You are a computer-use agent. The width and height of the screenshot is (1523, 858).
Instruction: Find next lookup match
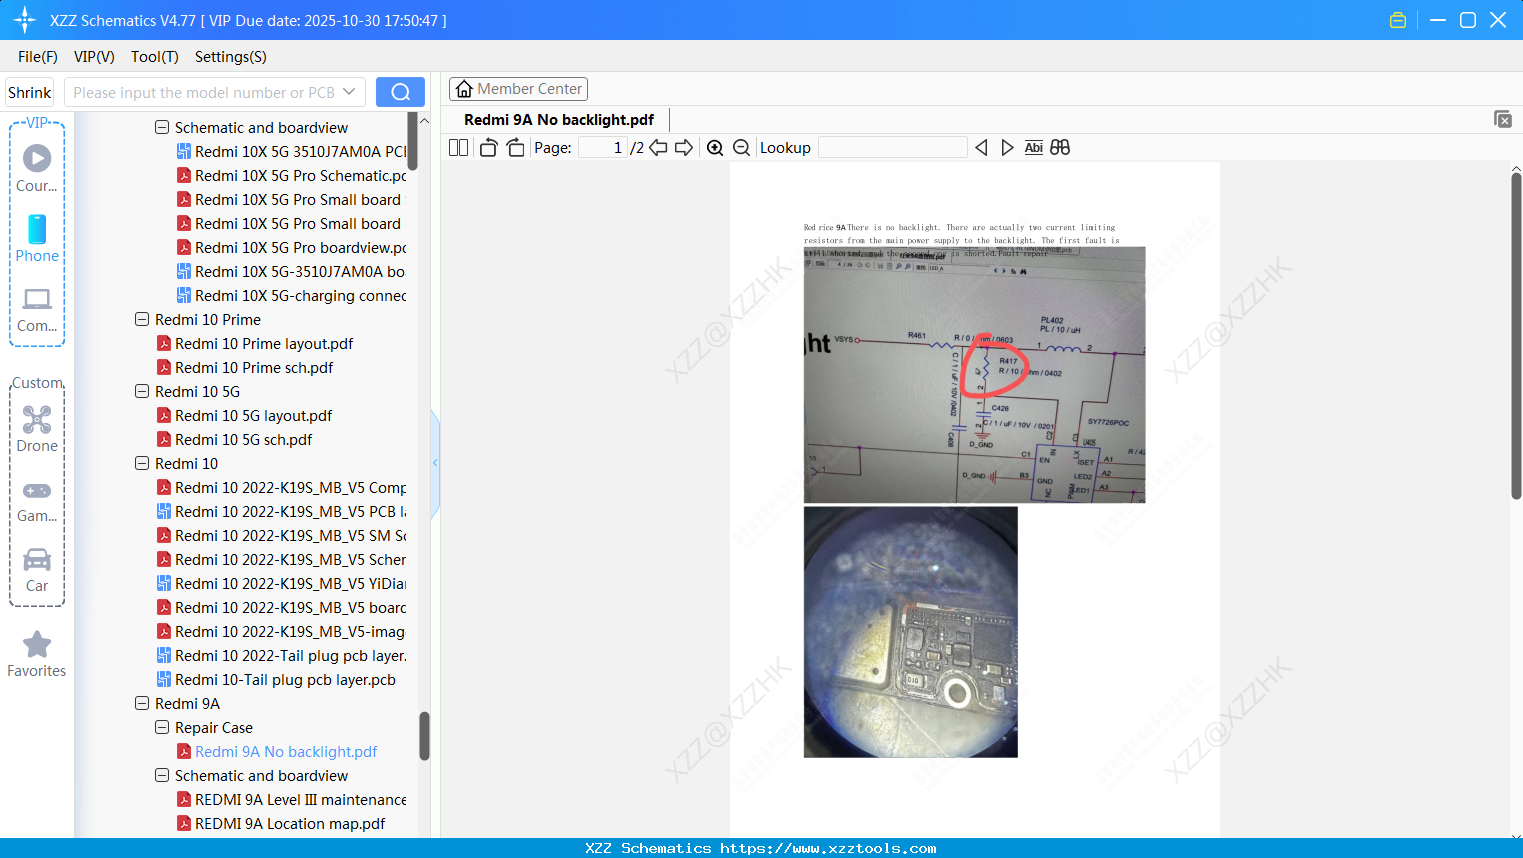tap(1007, 148)
